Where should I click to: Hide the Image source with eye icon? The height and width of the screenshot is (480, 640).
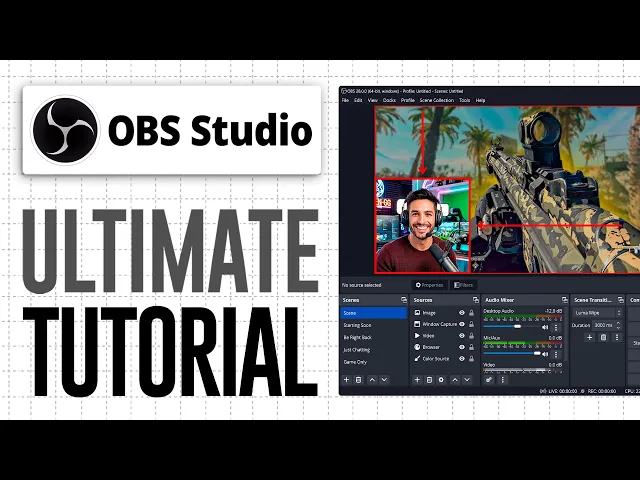[462, 313]
